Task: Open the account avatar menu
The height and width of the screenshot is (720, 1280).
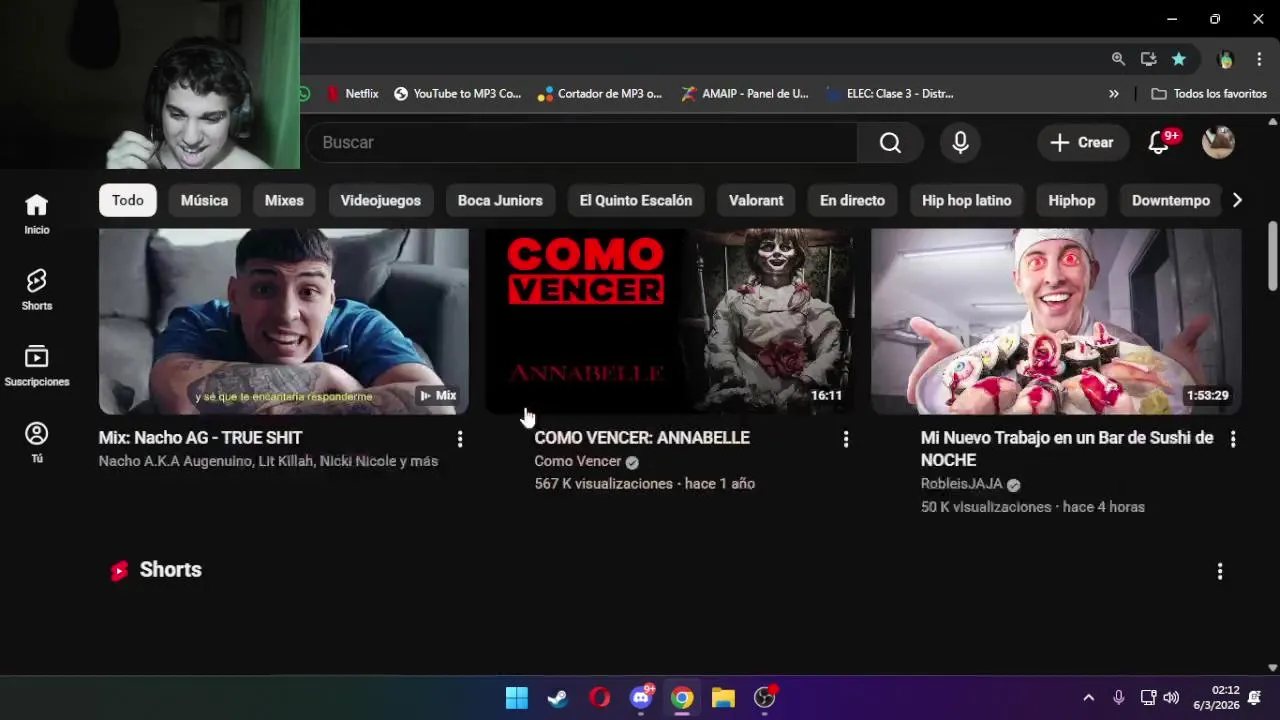Action: 1218,142
